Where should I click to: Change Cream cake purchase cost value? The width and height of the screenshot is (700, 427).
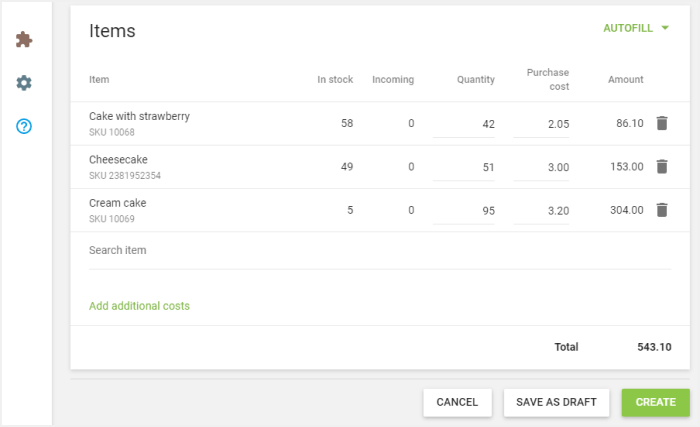pos(541,211)
